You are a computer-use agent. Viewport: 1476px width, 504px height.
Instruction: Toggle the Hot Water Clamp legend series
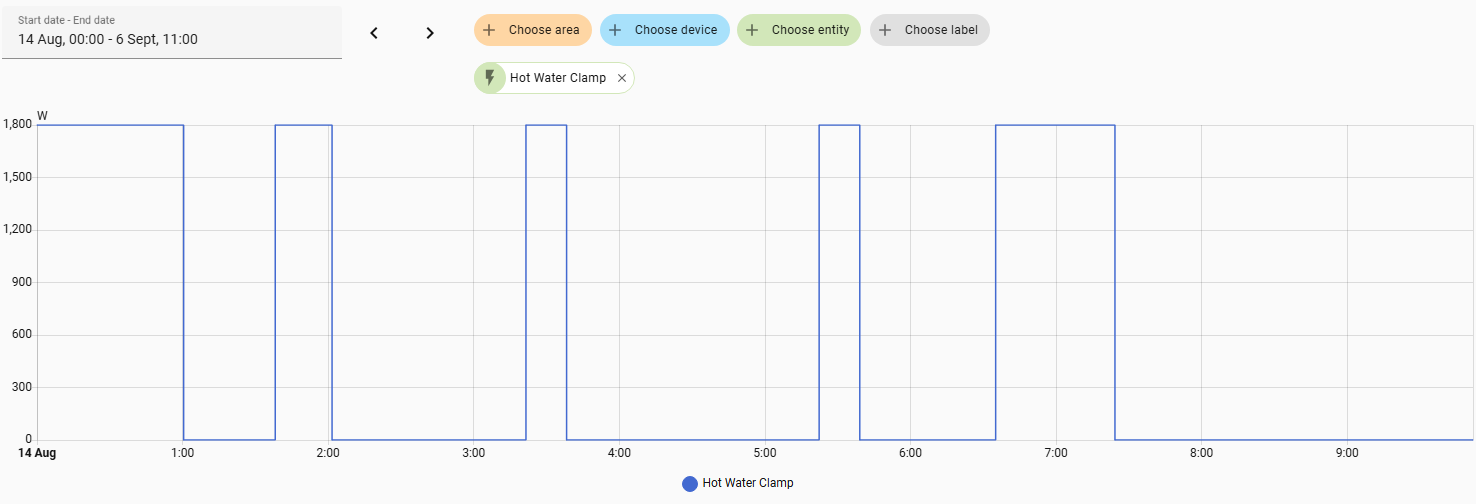click(x=747, y=483)
